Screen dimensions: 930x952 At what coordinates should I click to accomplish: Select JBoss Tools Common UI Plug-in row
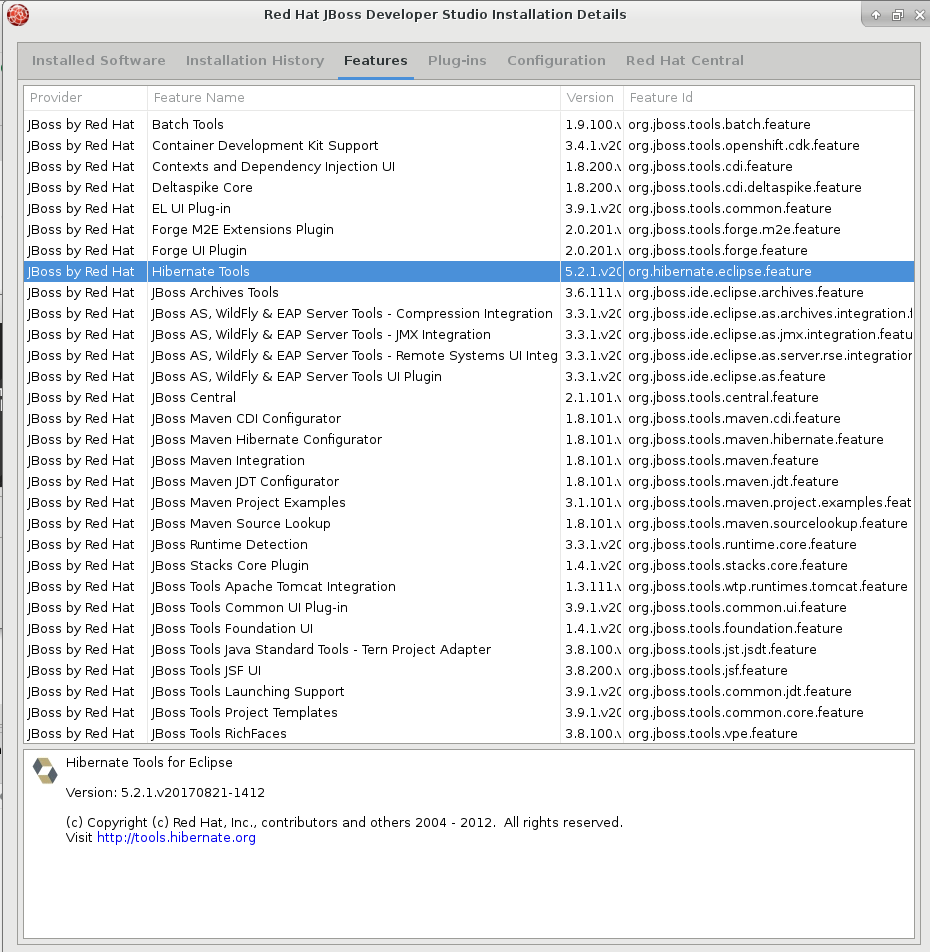[x=469, y=608]
